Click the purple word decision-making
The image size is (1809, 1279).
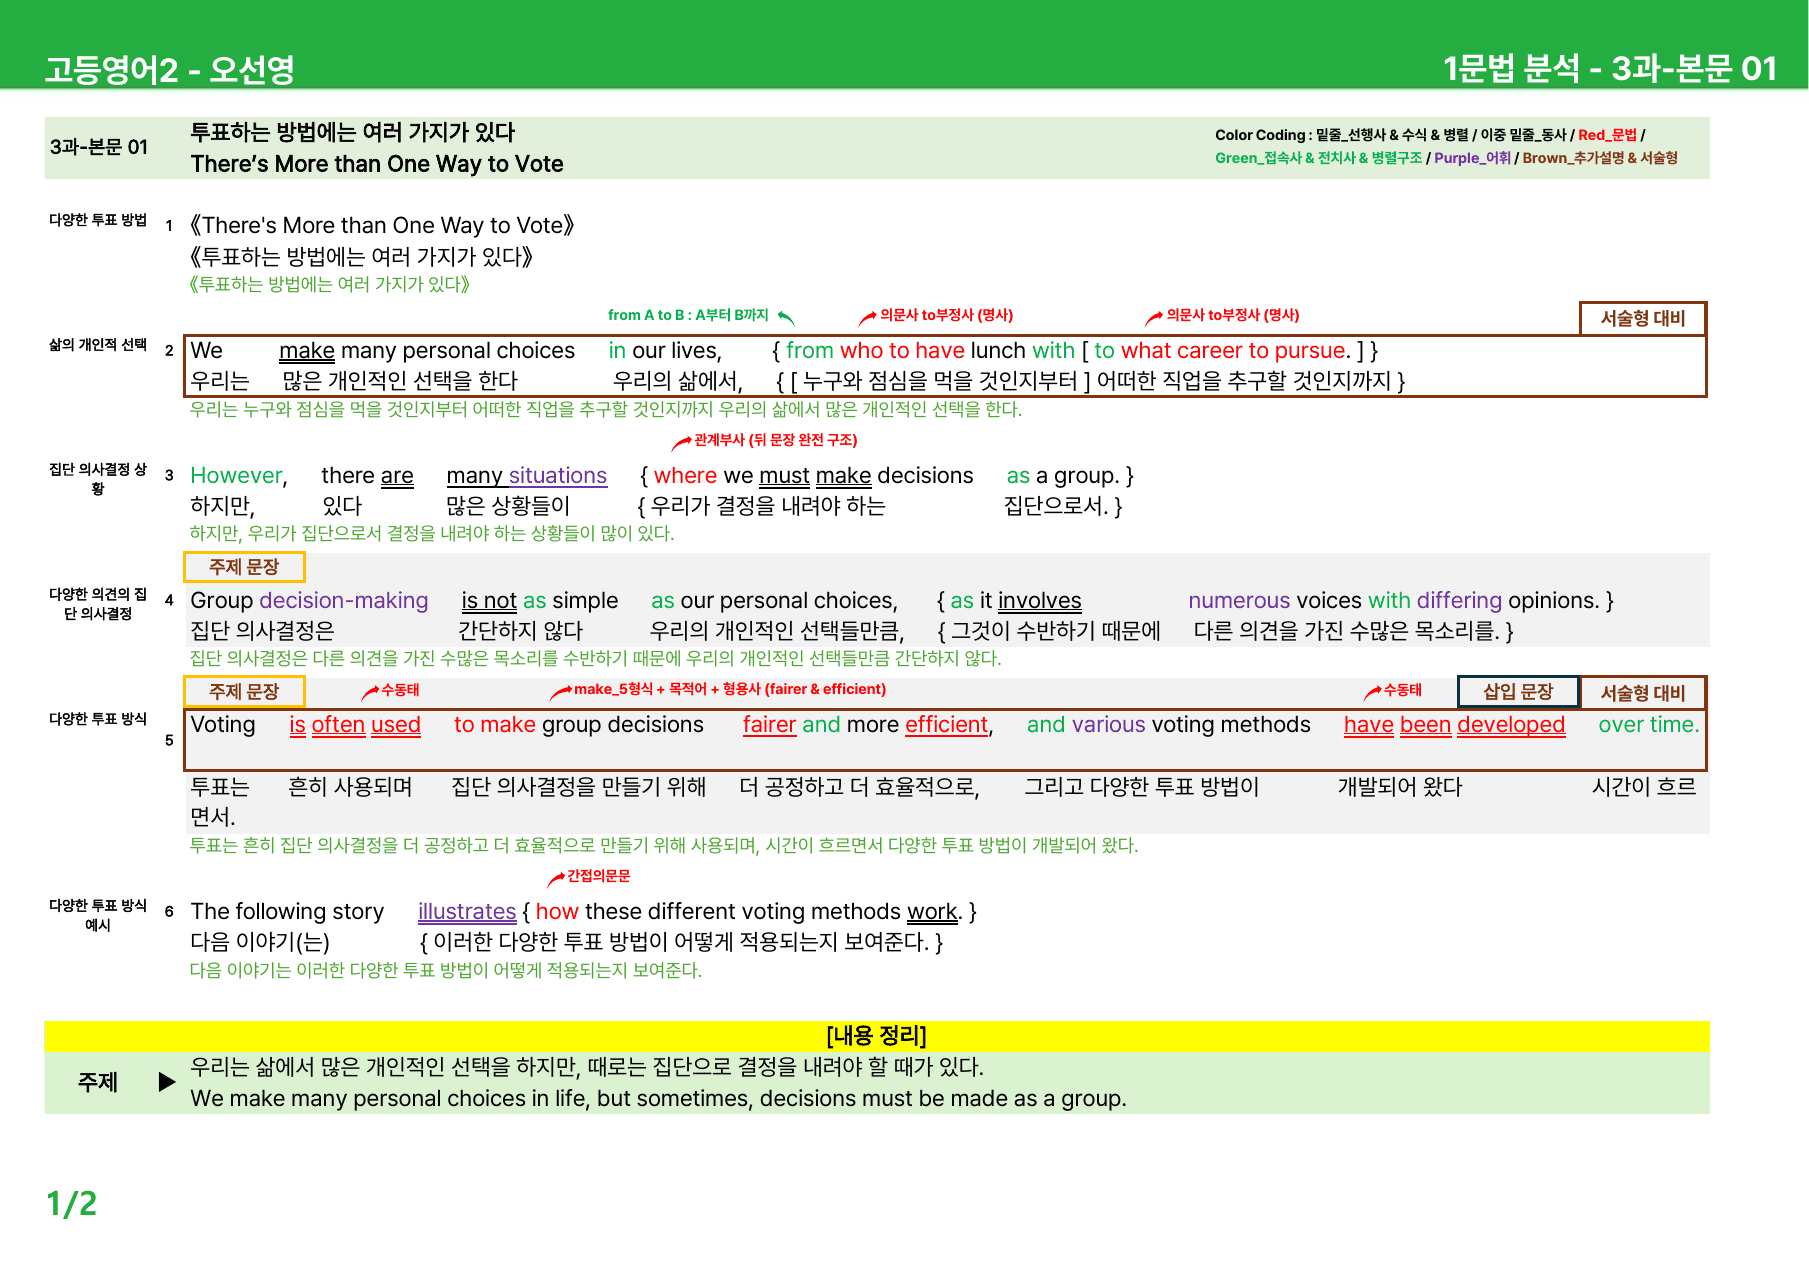click(344, 601)
